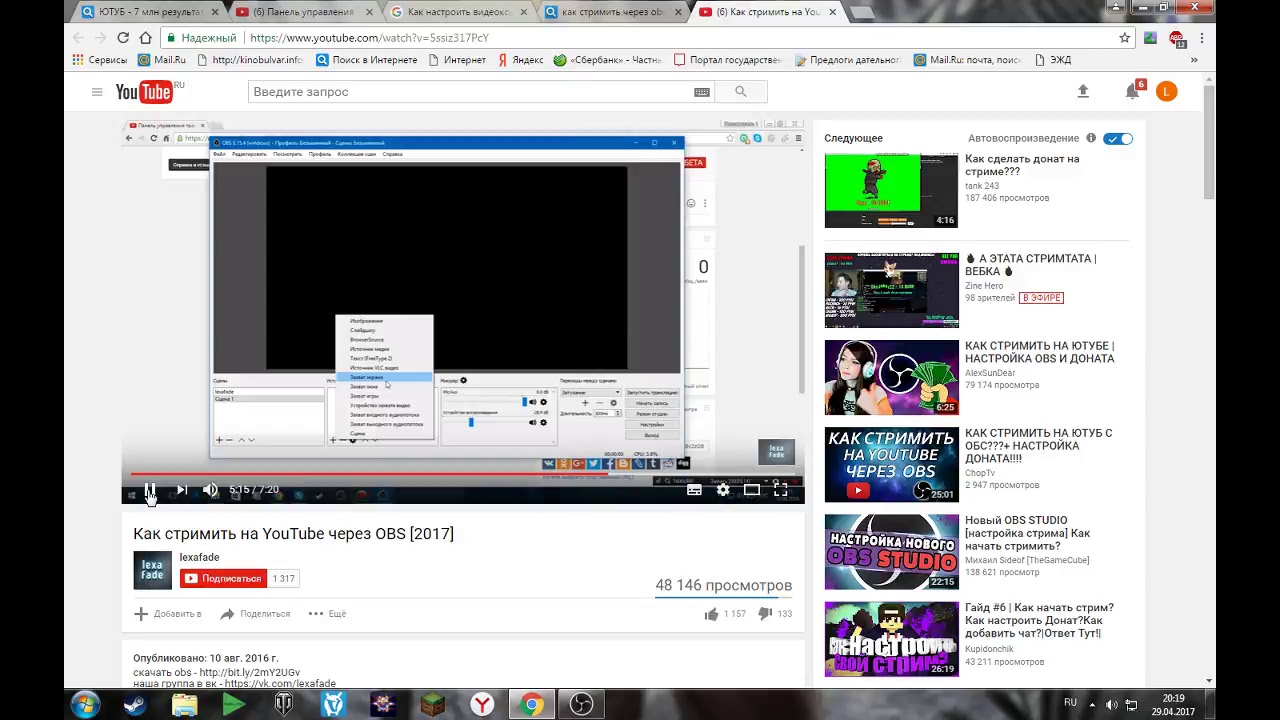Open the account avatar menu
The height and width of the screenshot is (720, 1280).
click(x=1166, y=92)
